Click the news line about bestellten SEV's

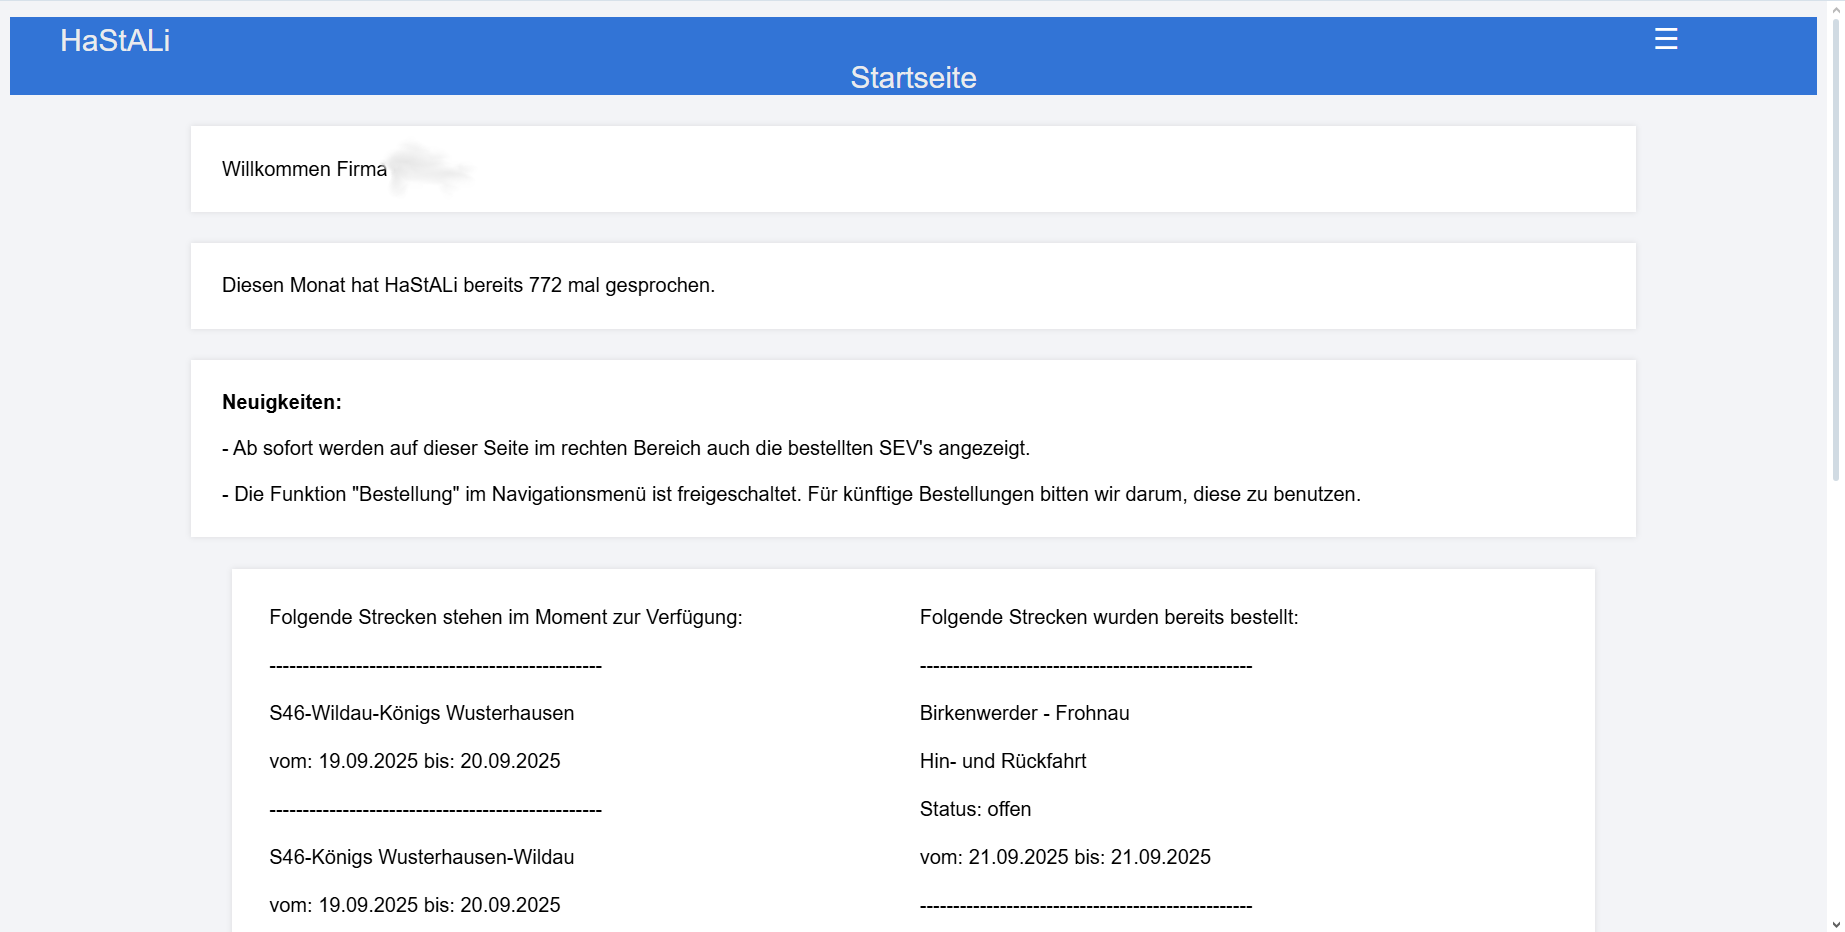(x=626, y=448)
